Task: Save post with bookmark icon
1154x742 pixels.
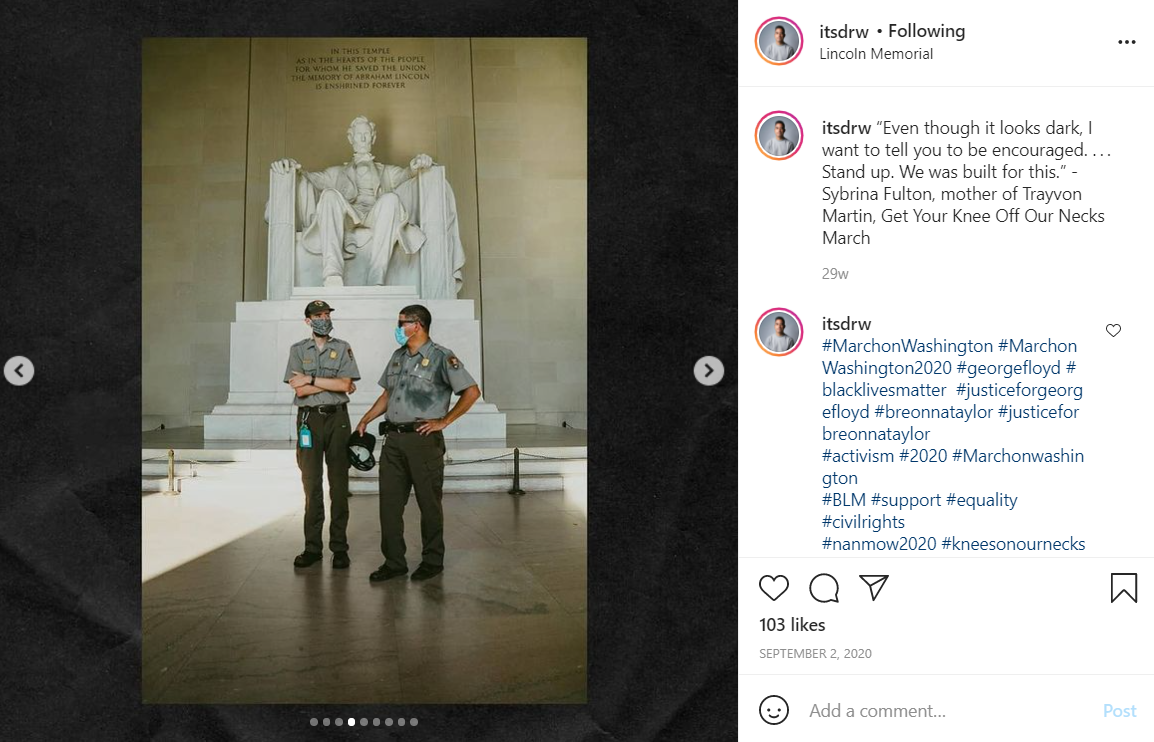Action: click(x=1124, y=587)
